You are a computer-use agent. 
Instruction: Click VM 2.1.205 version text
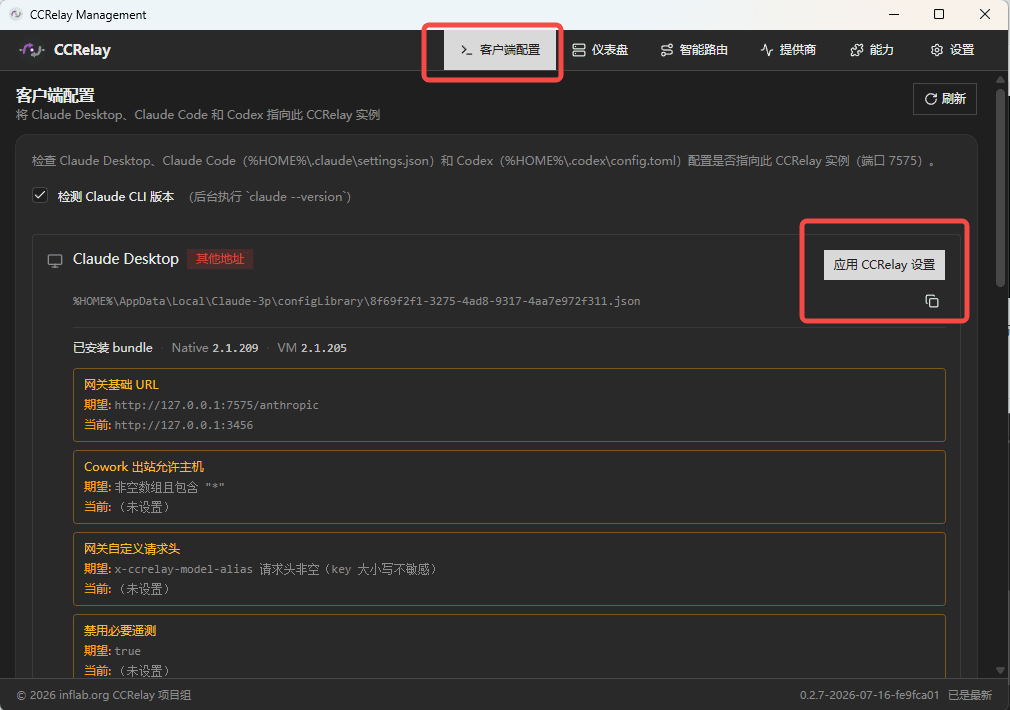[x=312, y=348]
